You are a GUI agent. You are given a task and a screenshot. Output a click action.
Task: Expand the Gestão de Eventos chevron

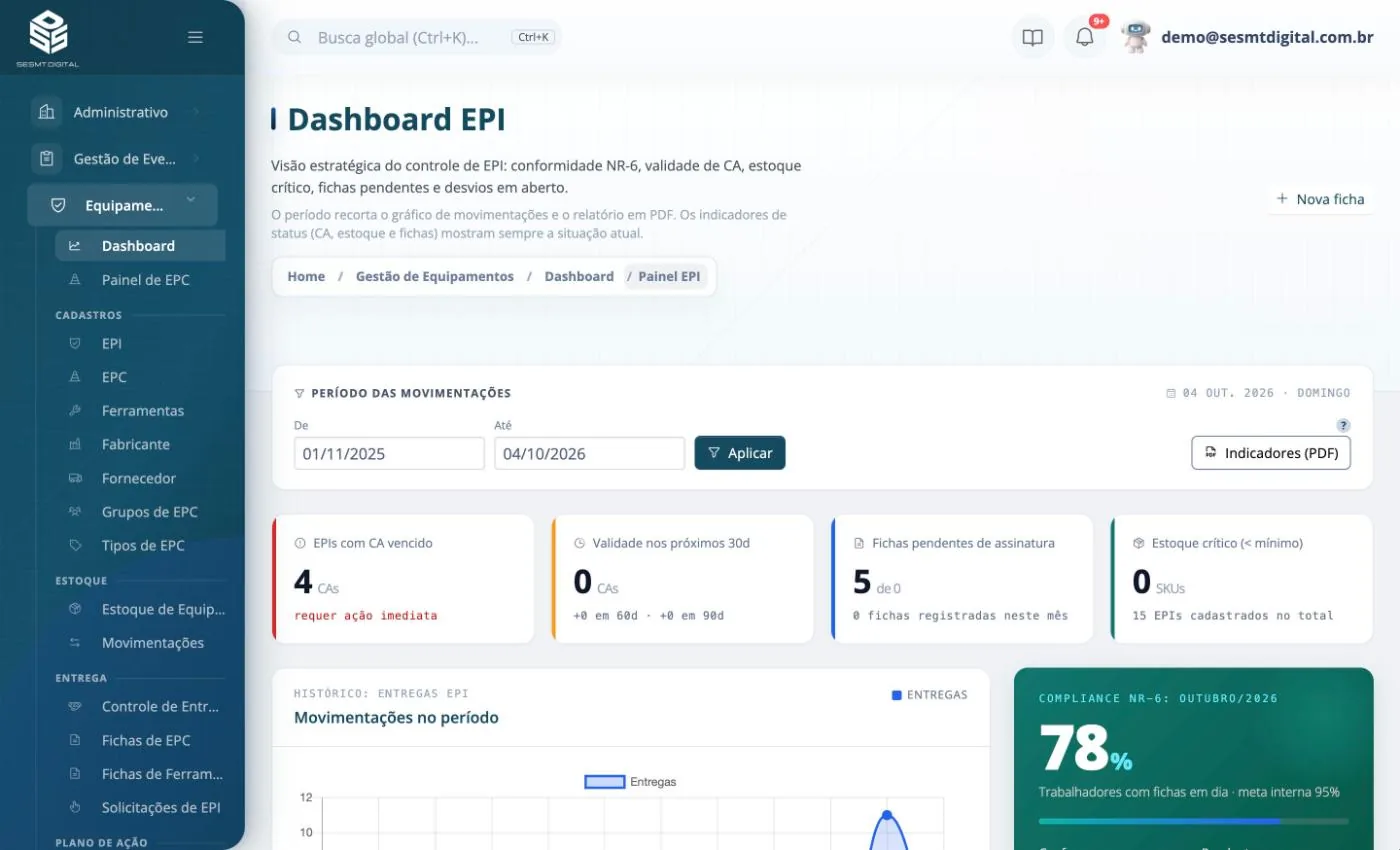tap(196, 158)
